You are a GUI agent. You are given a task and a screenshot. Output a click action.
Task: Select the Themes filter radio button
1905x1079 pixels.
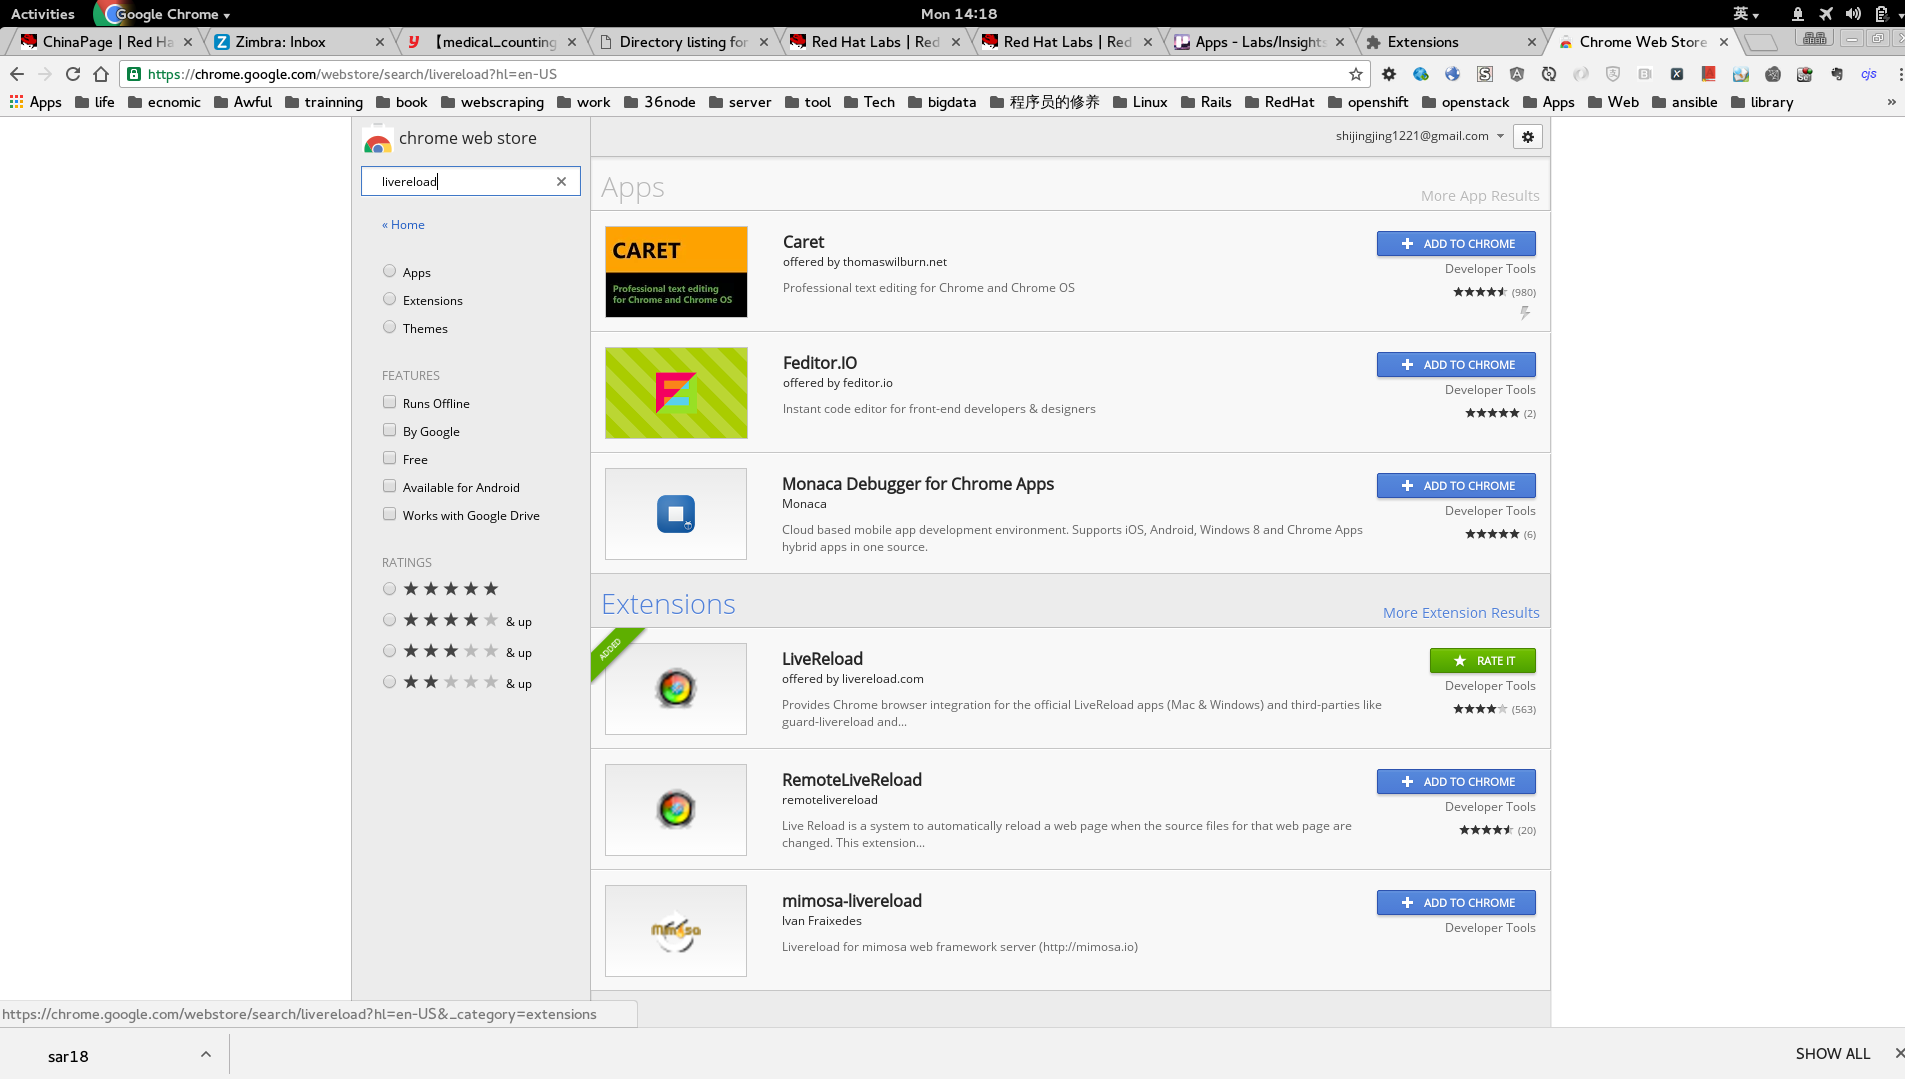[x=389, y=327]
